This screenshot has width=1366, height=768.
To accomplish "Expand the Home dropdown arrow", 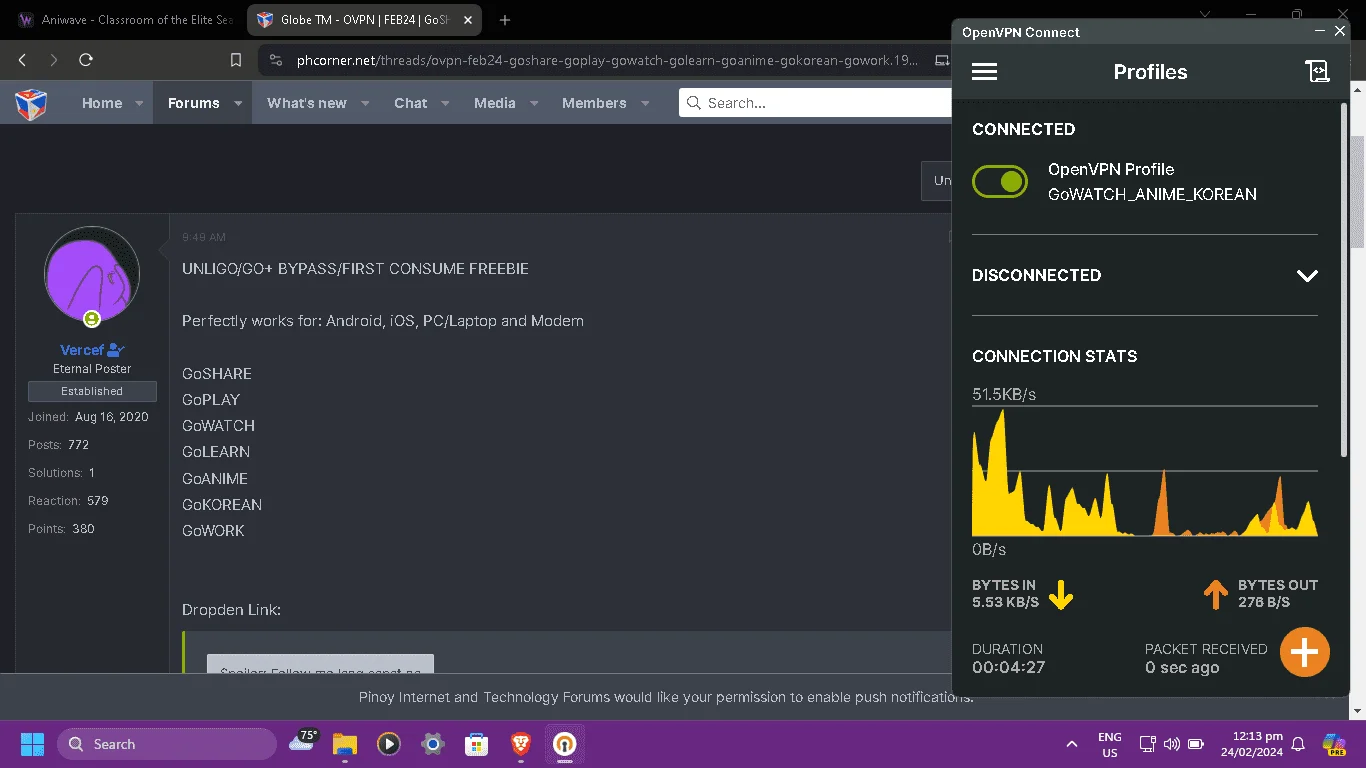I will tap(139, 103).
